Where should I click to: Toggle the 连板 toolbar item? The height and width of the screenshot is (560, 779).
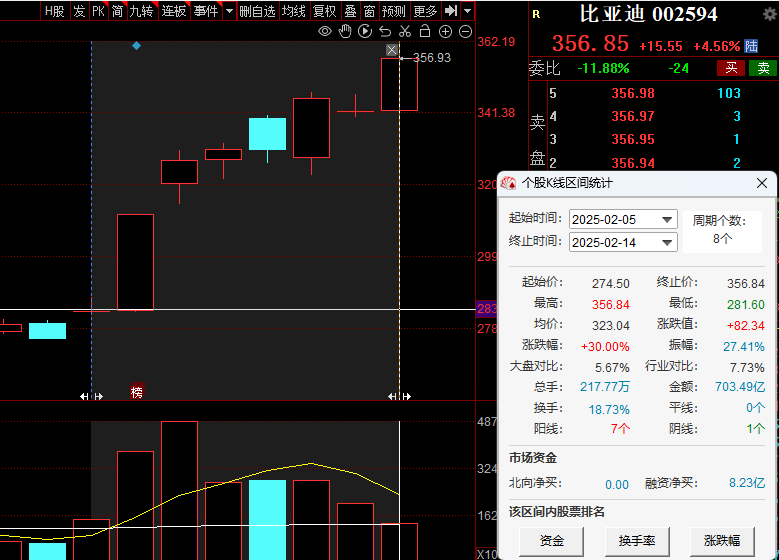pos(174,11)
